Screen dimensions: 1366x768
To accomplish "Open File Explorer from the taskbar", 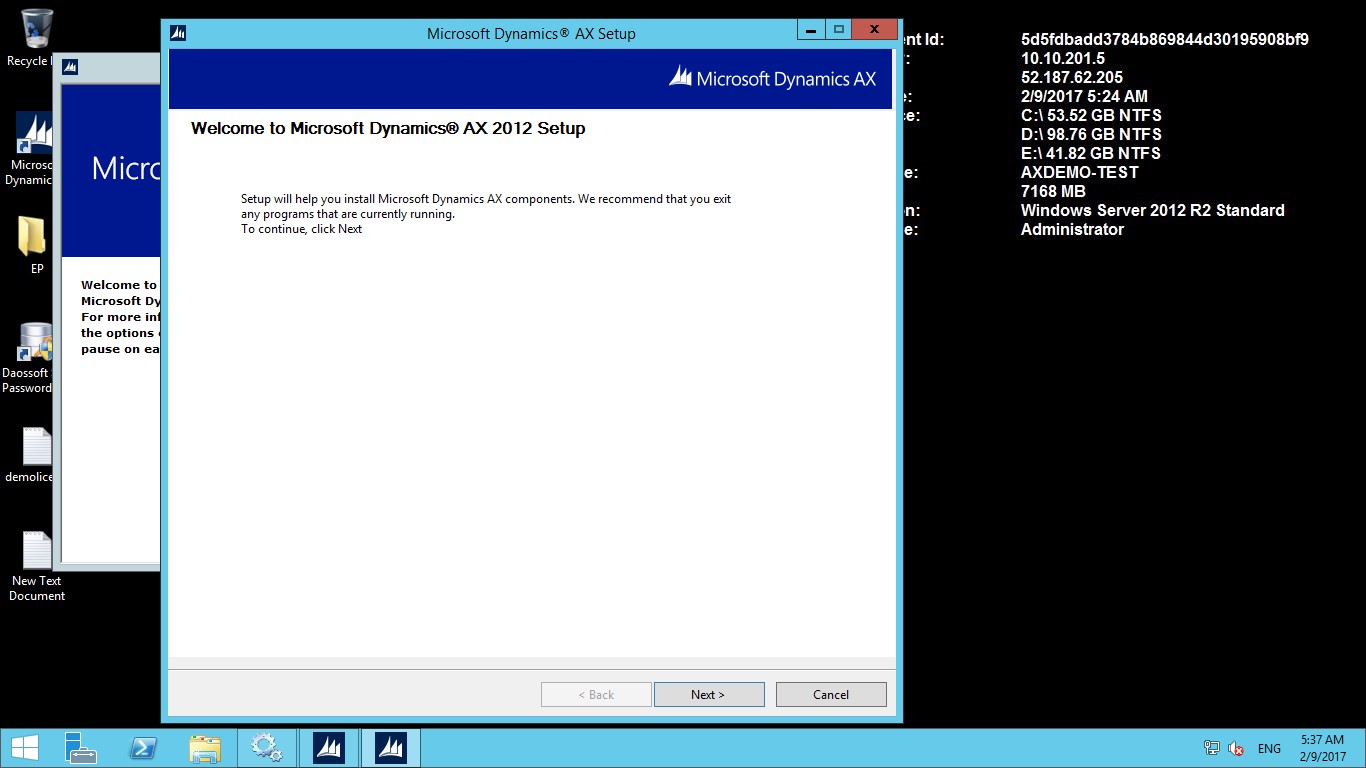I will point(204,748).
